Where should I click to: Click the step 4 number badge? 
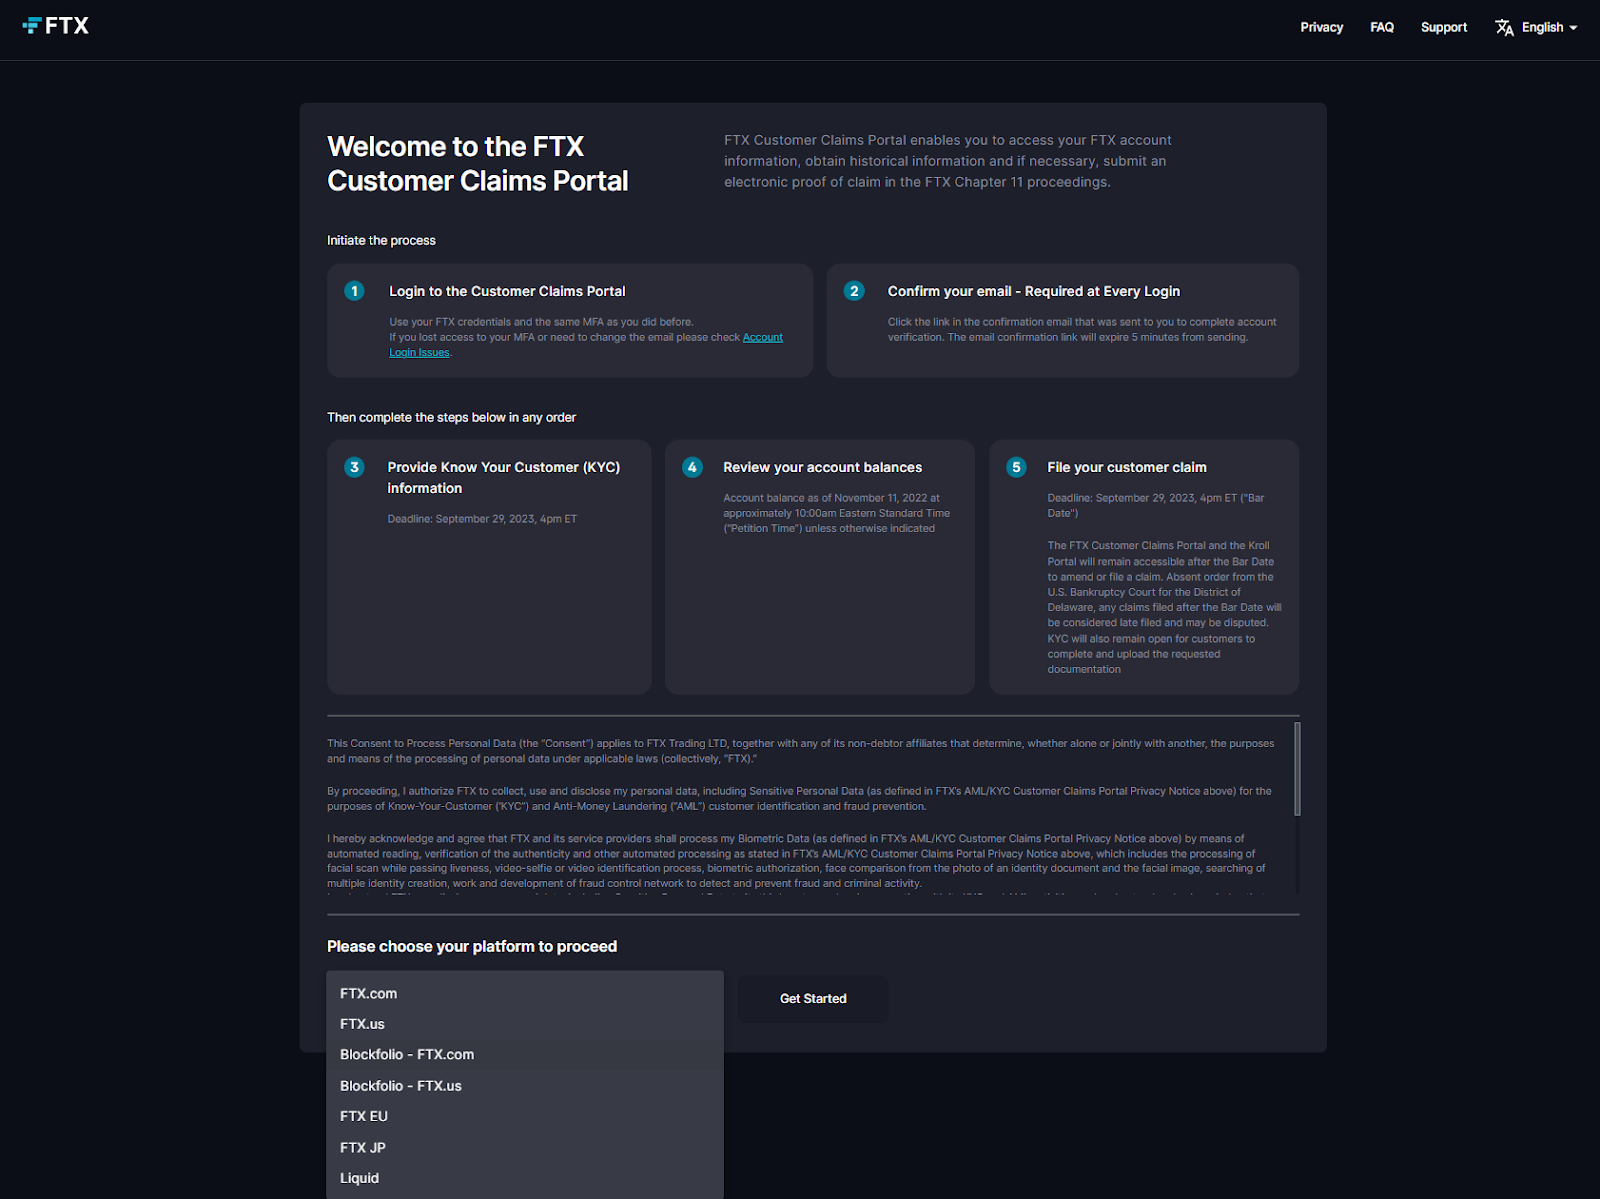[692, 467]
